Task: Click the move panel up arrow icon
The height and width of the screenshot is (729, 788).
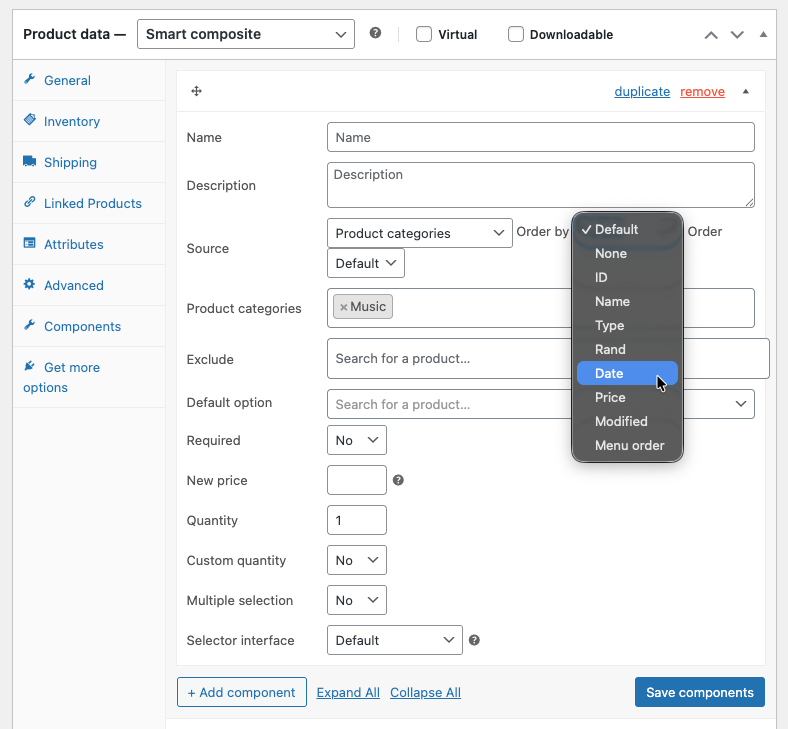Action: pyautogui.click(x=711, y=34)
